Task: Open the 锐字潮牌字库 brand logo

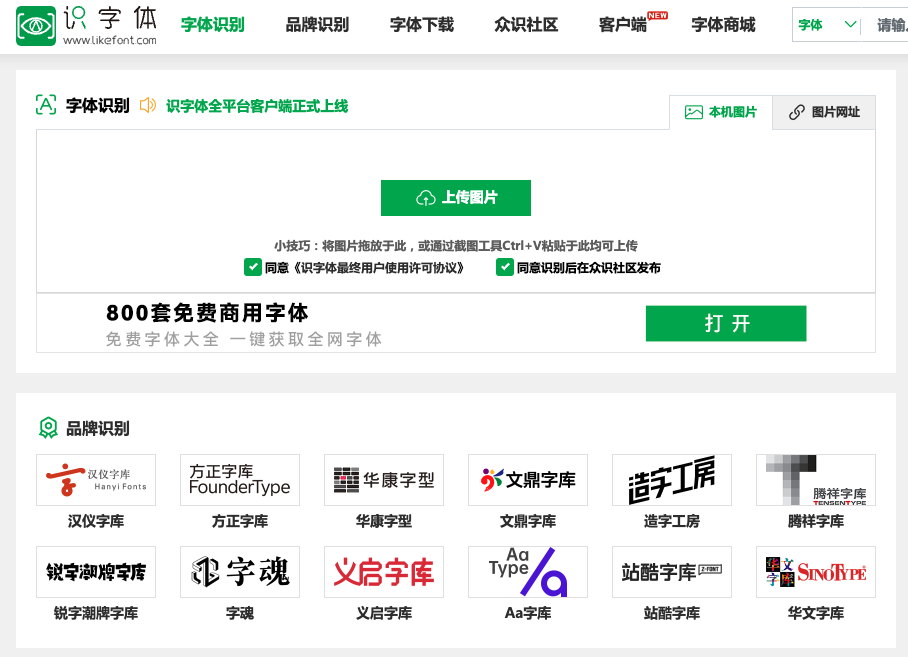Action: pyautogui.click(x=96, y=572)
